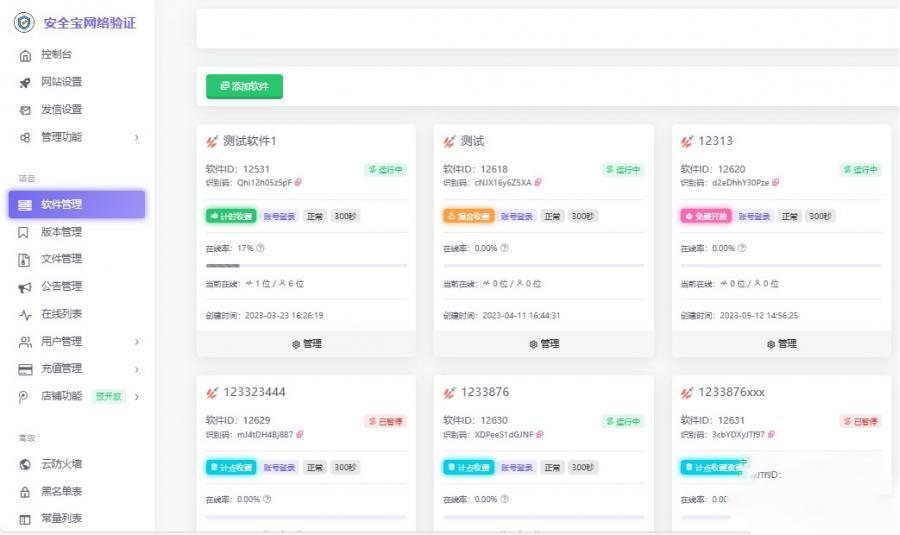
Task: Click 已暂停 status on 123323444 card
Action: pos(386,422)
